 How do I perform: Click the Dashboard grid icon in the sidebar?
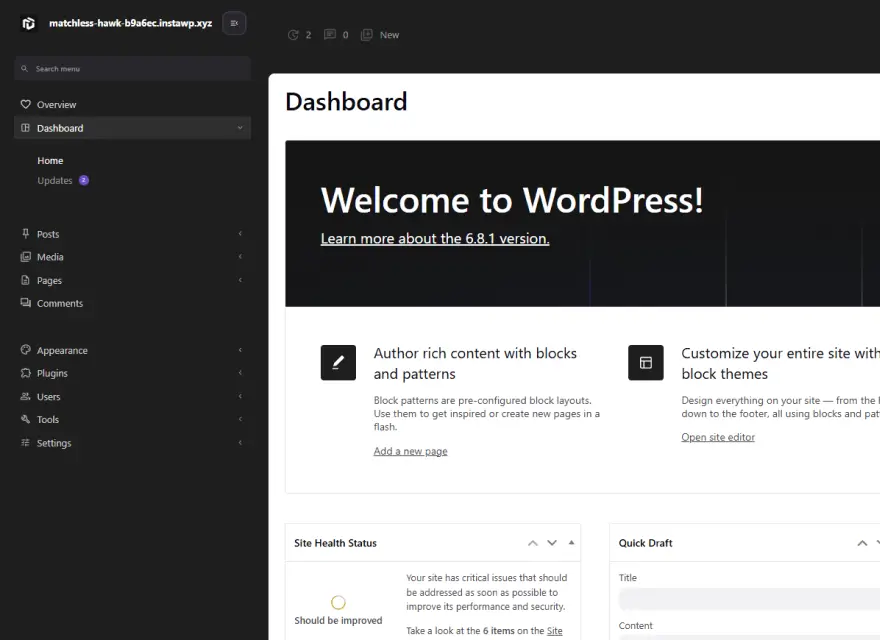point(25,128)
